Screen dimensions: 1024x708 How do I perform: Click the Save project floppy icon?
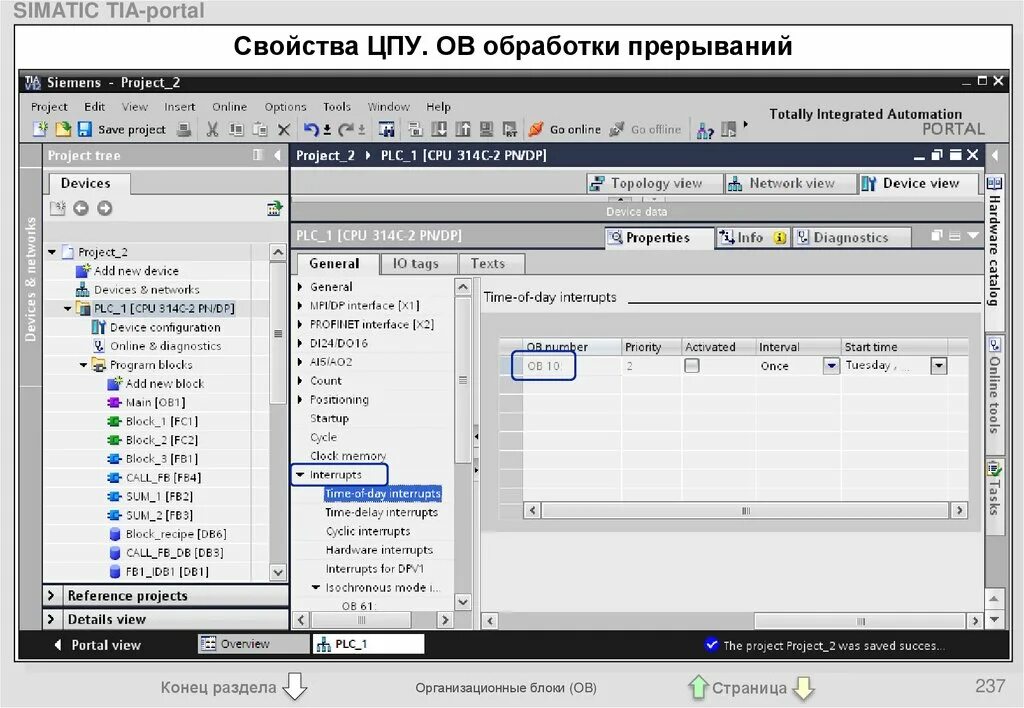click(84, 129)
